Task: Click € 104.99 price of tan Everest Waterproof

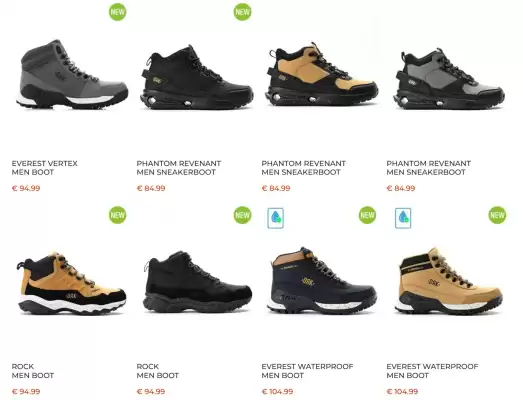Action: [402, 391]
